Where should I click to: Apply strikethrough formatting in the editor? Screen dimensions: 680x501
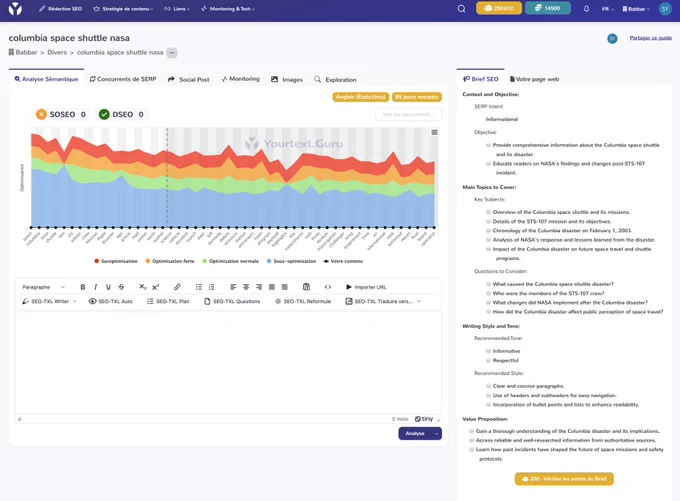[x=121, y=287]
